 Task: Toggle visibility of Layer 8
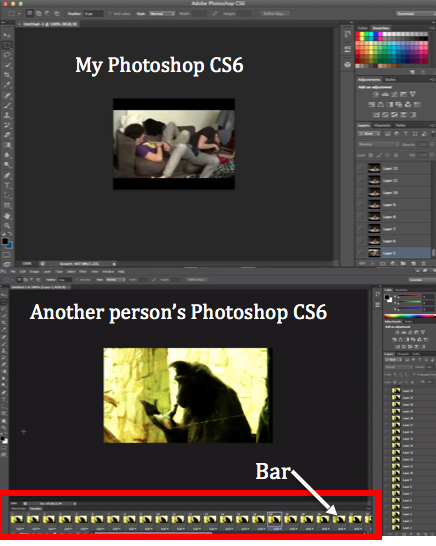(361, 217)
